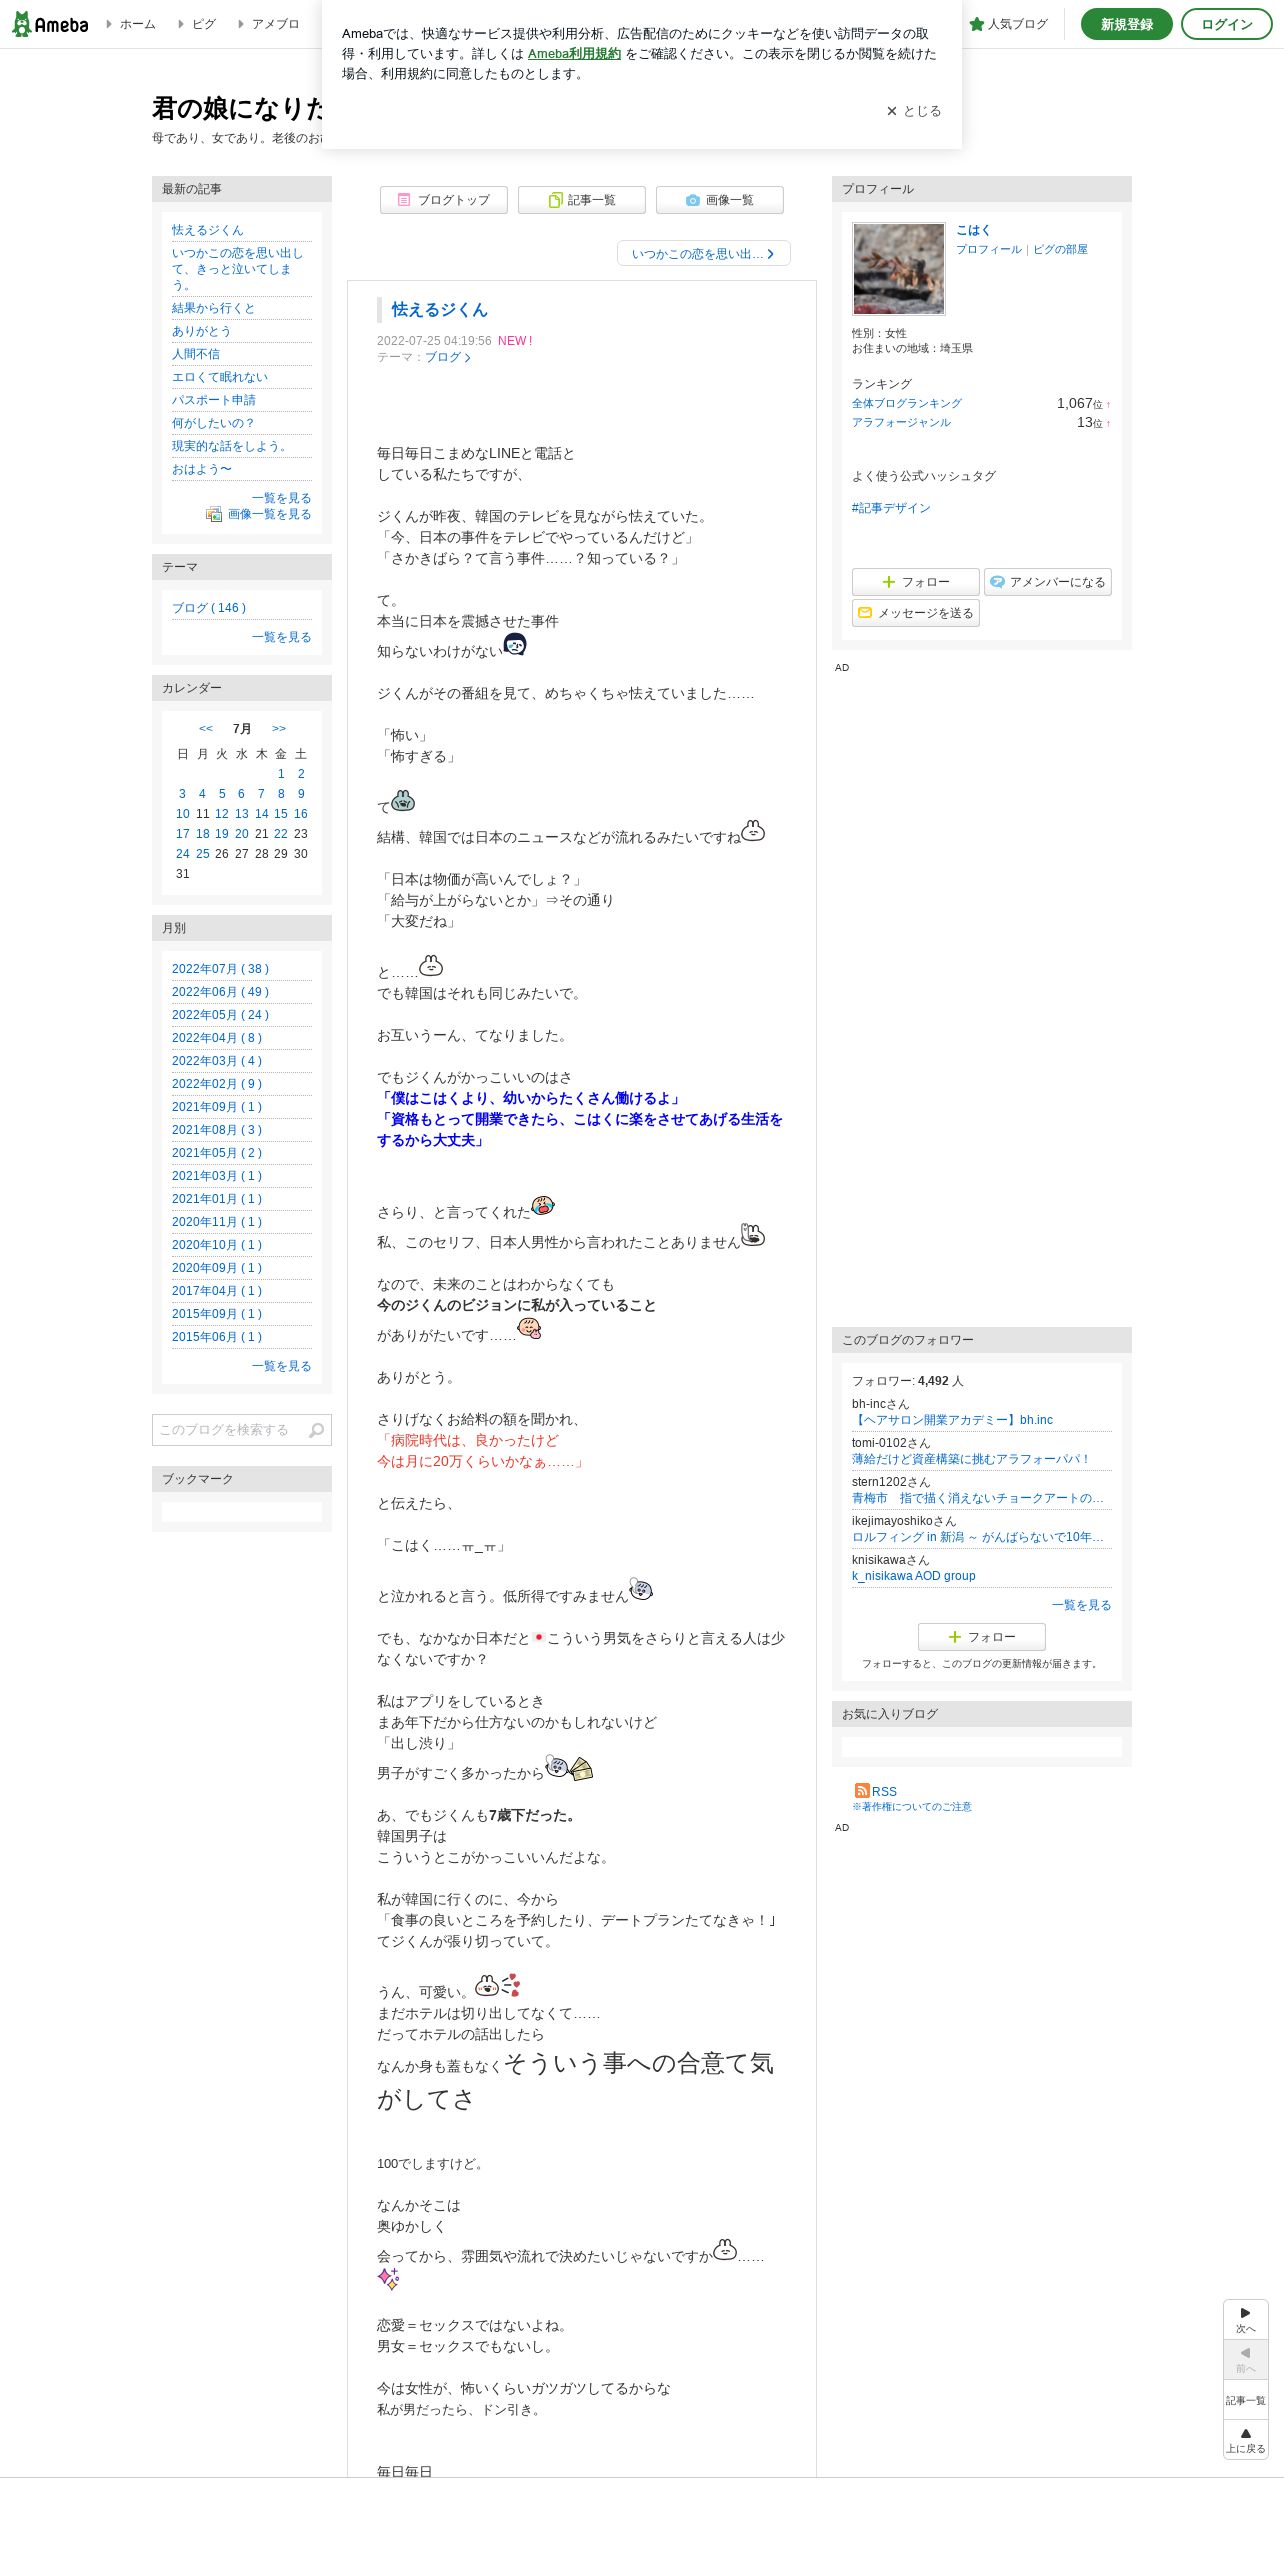Select calendar day 25

(202, 854)
